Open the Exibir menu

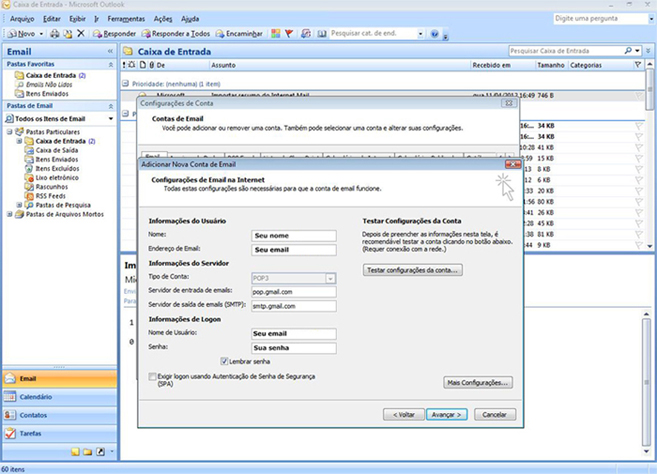78,19
